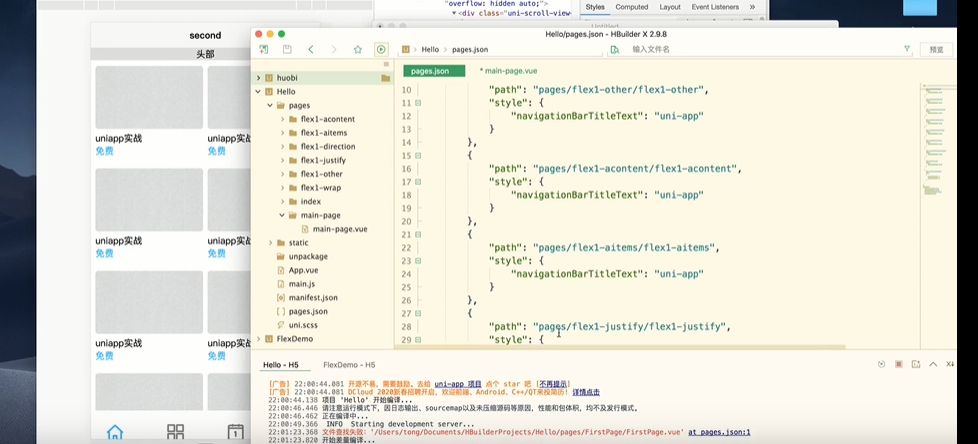
Task: Click the red stop icon in the console
Action: click(899, 364)
